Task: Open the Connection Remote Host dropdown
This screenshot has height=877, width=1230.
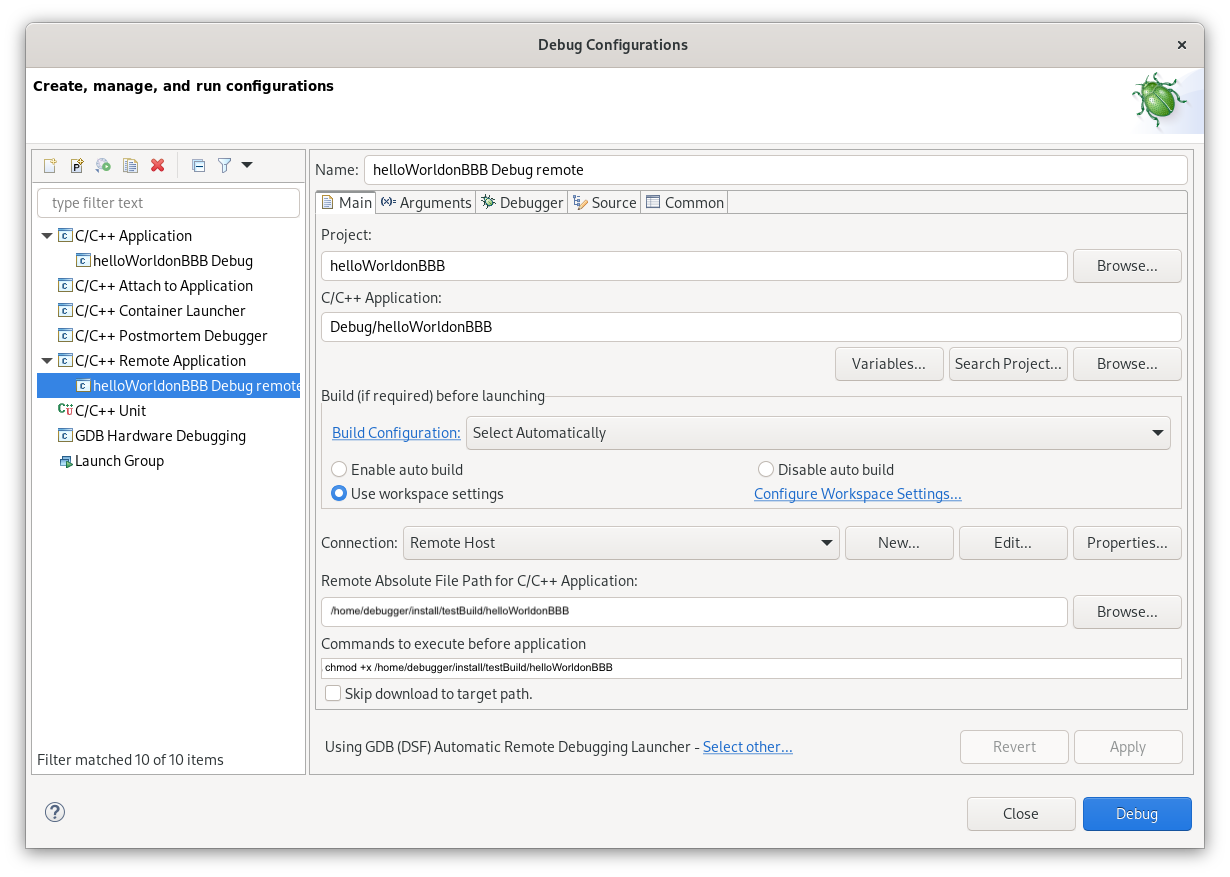Action: click(621, 543)
